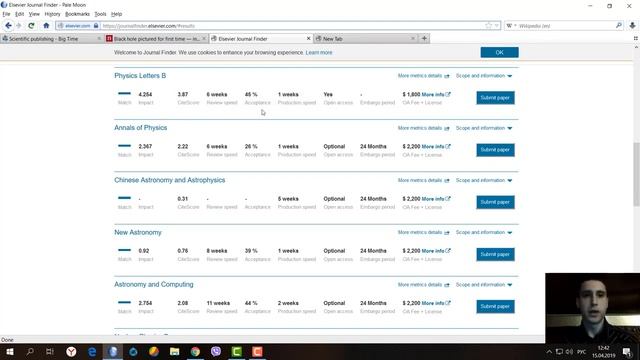Open the Physics Letters B journal title
The width and height of the screenshot is (640, 360).
coord(140,76)
